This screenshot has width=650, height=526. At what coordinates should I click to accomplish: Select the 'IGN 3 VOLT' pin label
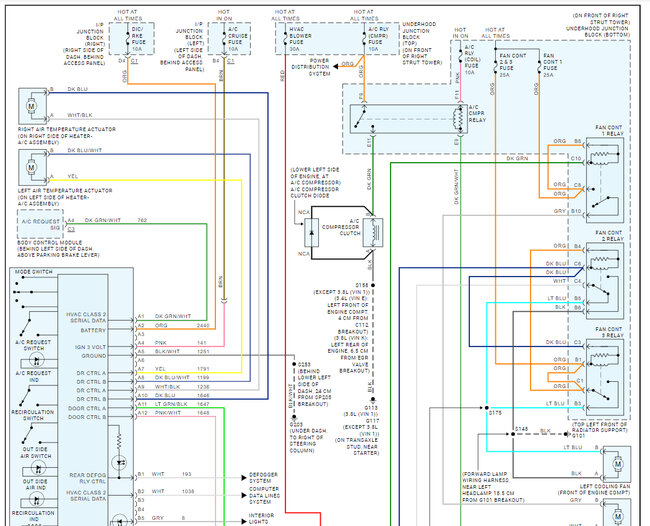(x=90, y=347)
